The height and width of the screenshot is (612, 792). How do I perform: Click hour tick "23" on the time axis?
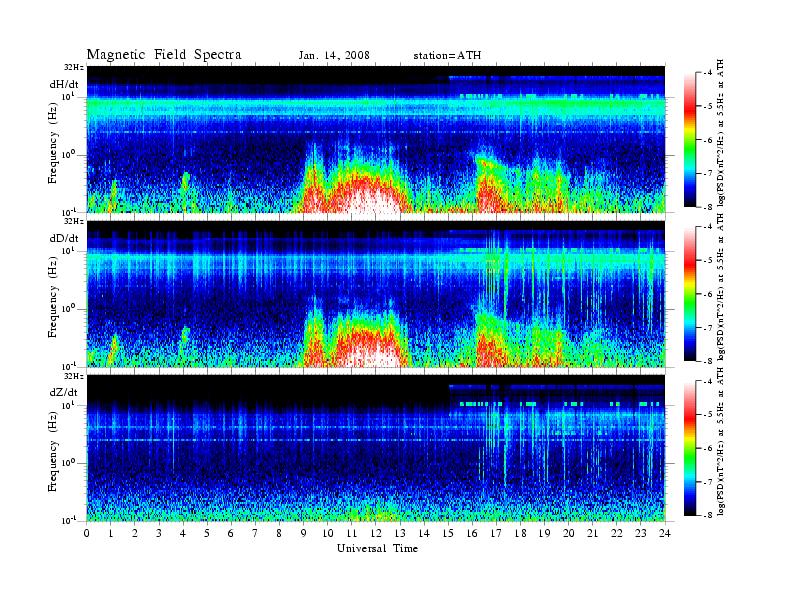click(641, 533)
